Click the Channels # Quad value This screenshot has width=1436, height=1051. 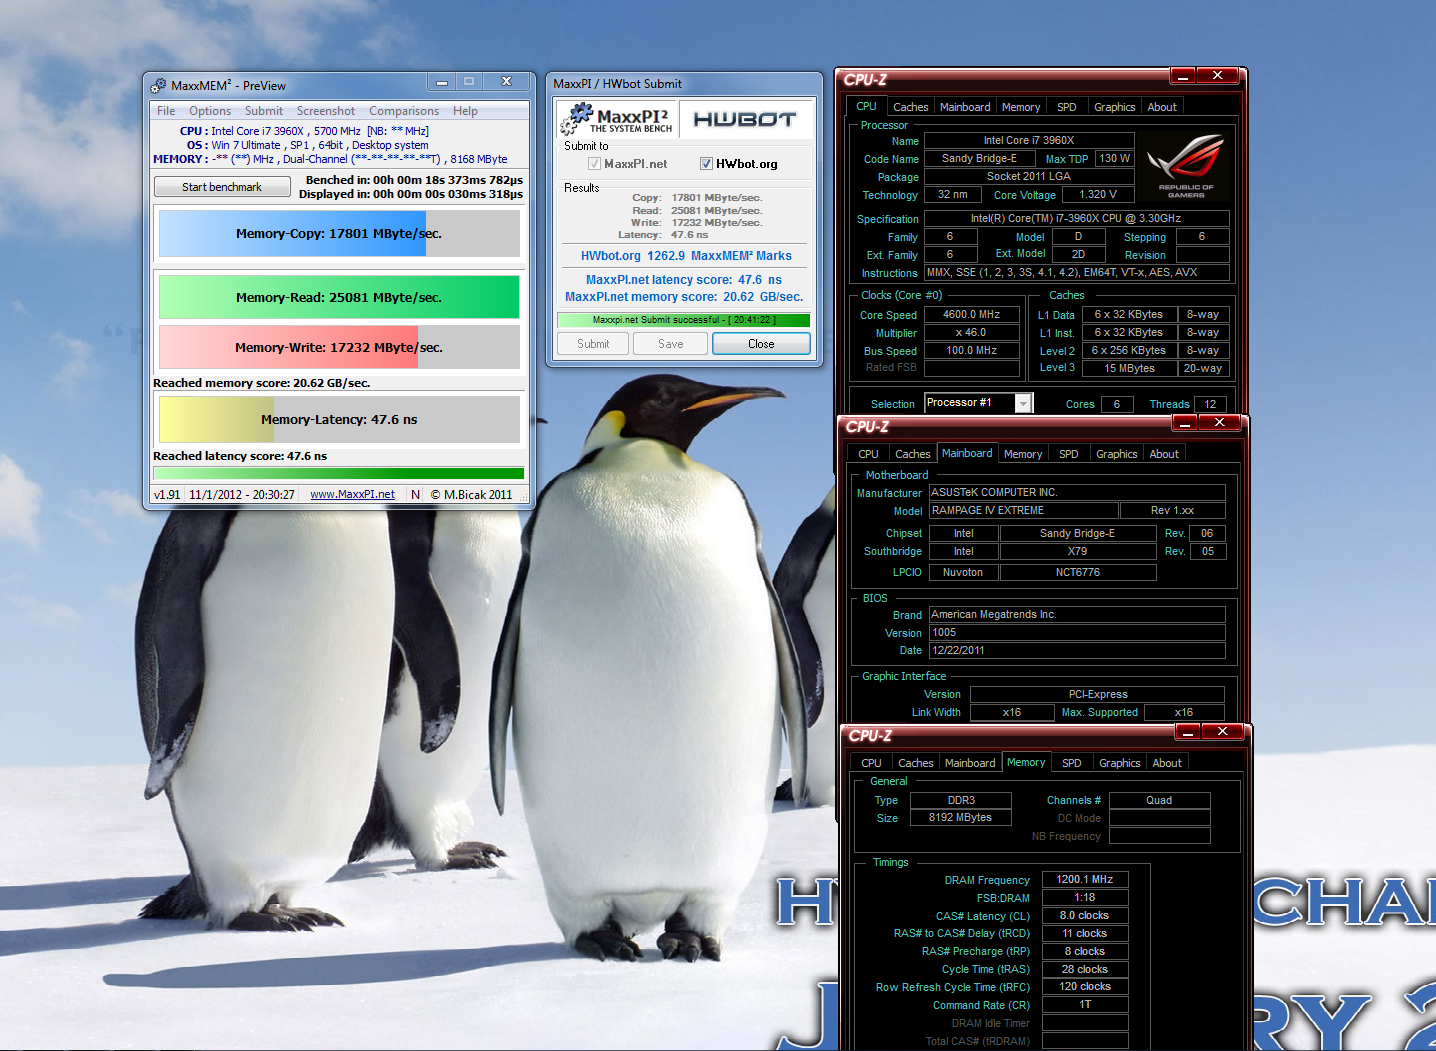[x=1159, y=800]
